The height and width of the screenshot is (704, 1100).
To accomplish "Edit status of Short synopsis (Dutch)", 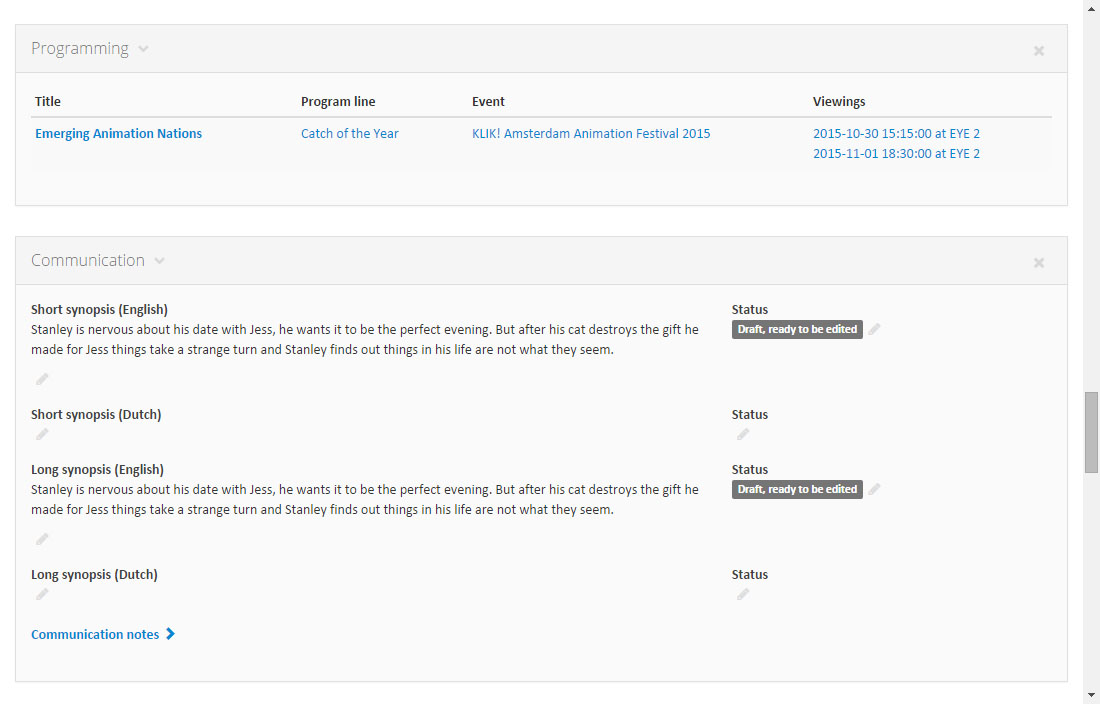I will click(743, 434).
